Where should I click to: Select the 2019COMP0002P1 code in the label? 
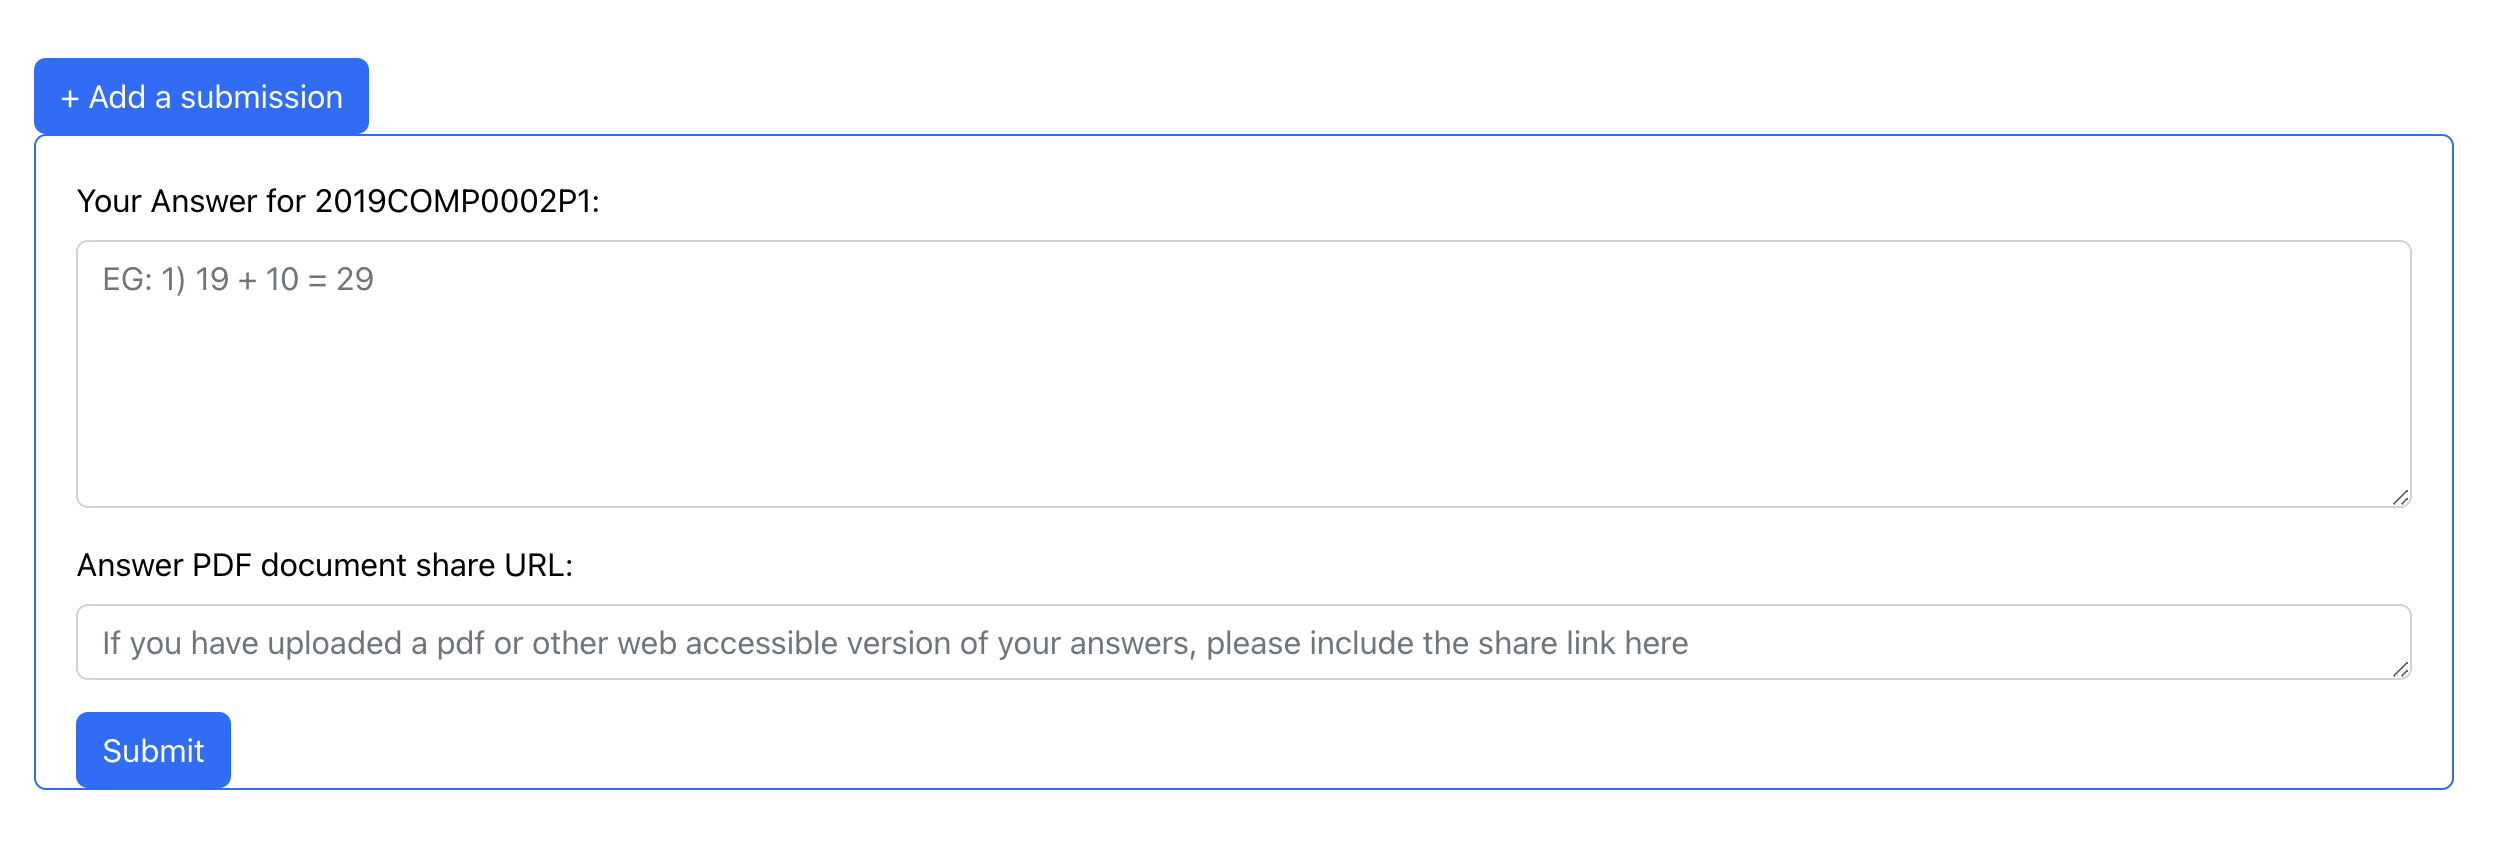(x=453, y=201)
